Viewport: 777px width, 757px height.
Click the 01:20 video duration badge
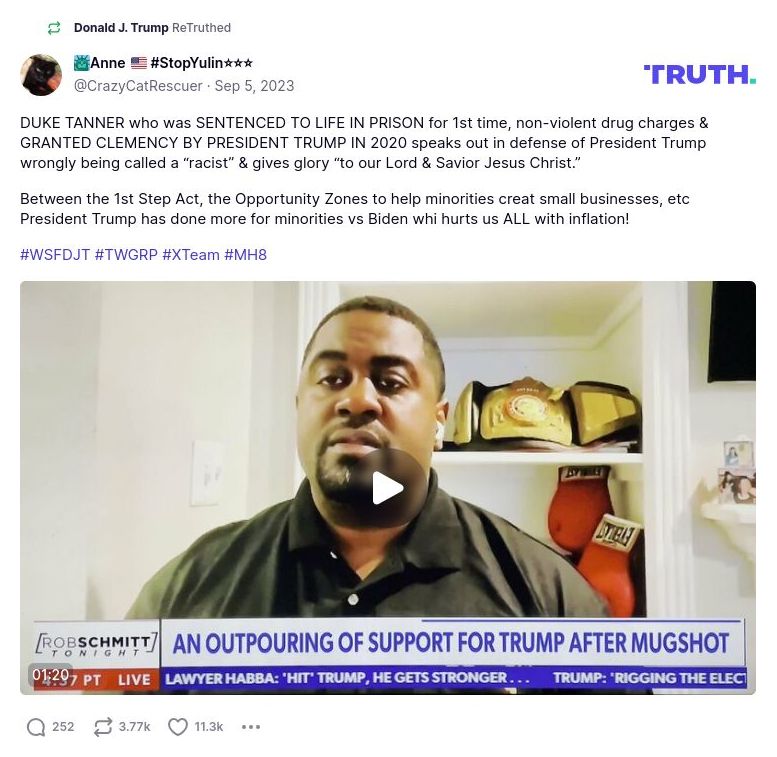pyautogui.click(x=50, y=674)
